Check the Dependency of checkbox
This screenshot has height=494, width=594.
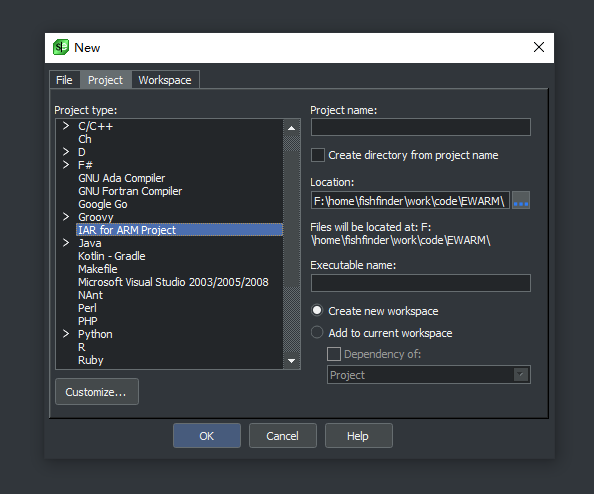coord(334,354)
